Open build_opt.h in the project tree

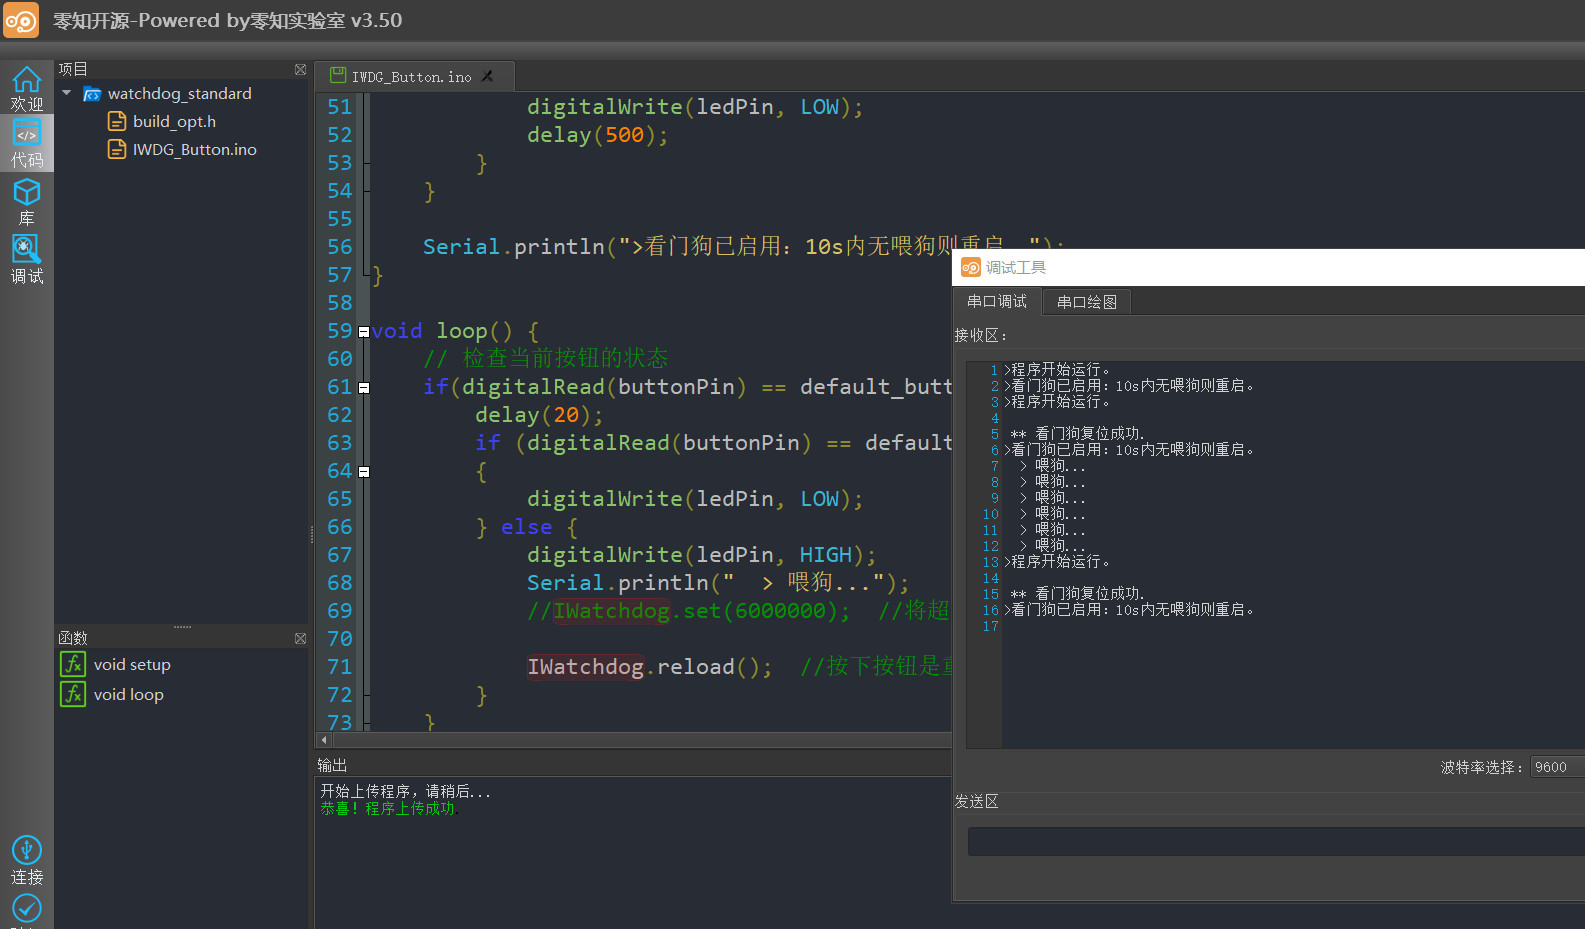coord(174,121)
